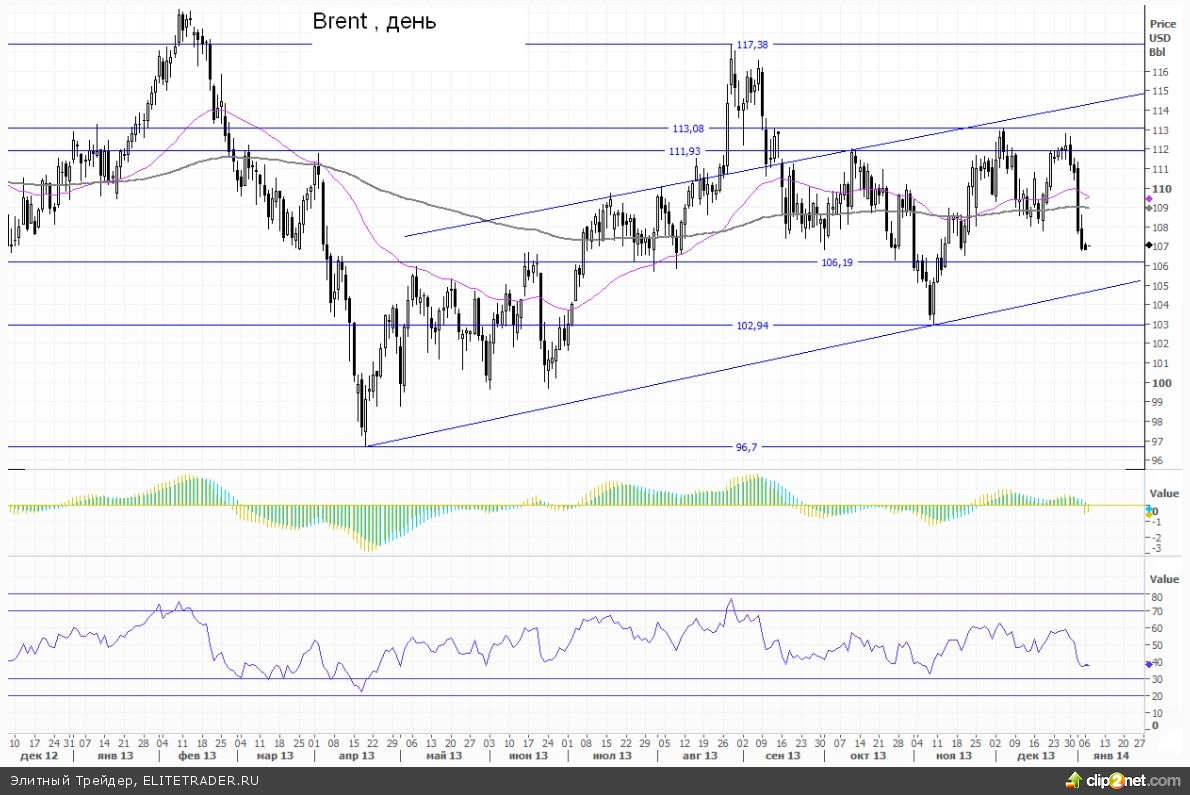This screenshot has width=1190, height=795.
Task: Click the blue diamond marker on oscillator axis
Action: [1149, 663]
